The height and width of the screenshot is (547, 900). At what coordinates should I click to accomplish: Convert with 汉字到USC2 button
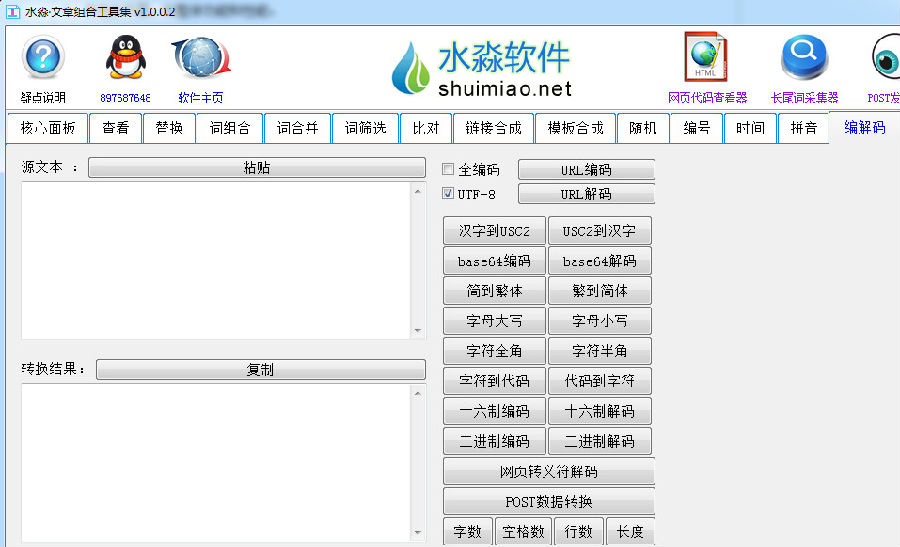coord(494,231)
